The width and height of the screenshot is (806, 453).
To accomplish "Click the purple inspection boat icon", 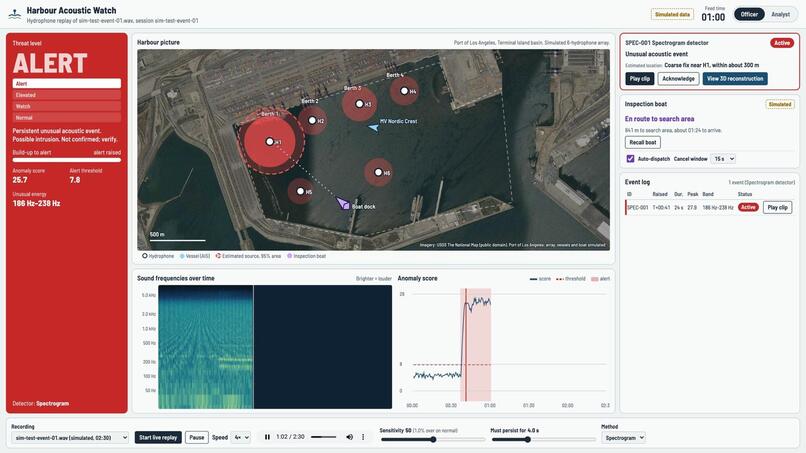I will 342,203.
